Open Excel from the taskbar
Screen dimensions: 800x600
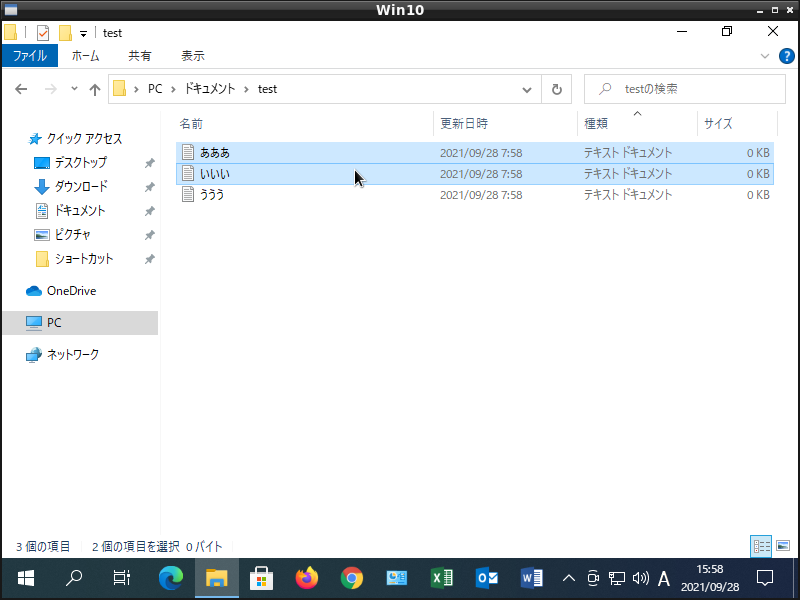click(442, 578)
